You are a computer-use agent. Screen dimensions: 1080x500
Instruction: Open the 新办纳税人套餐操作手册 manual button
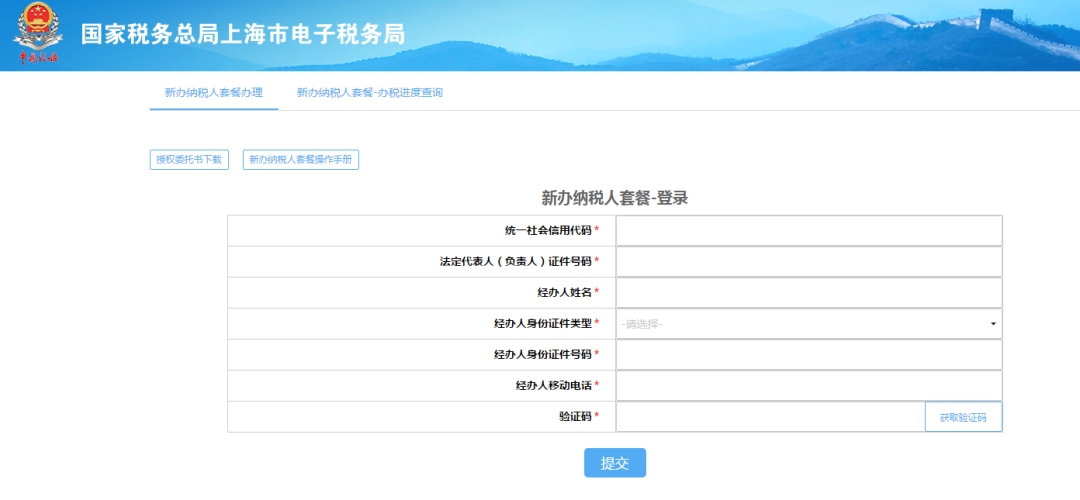pos(300,160)
